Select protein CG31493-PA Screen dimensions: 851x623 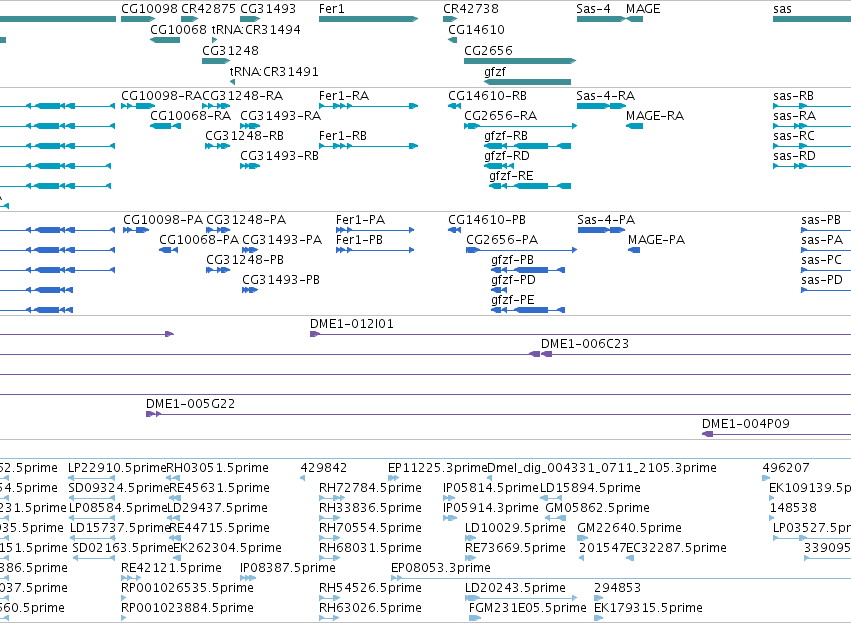click(282, 240)
